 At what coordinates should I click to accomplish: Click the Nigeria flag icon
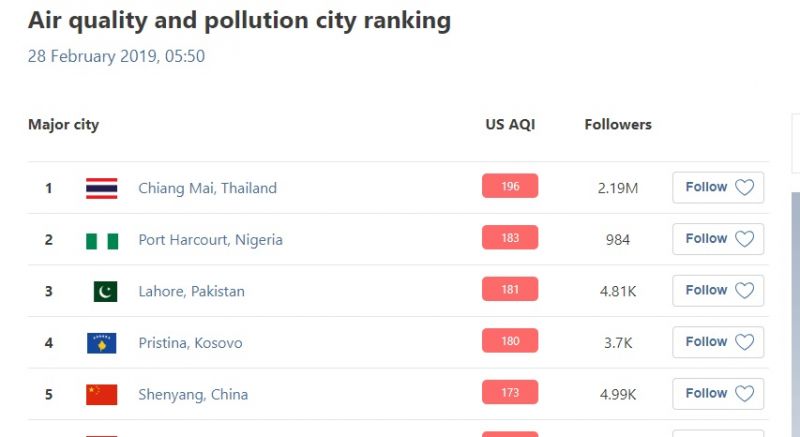click(x=101, y=240)
